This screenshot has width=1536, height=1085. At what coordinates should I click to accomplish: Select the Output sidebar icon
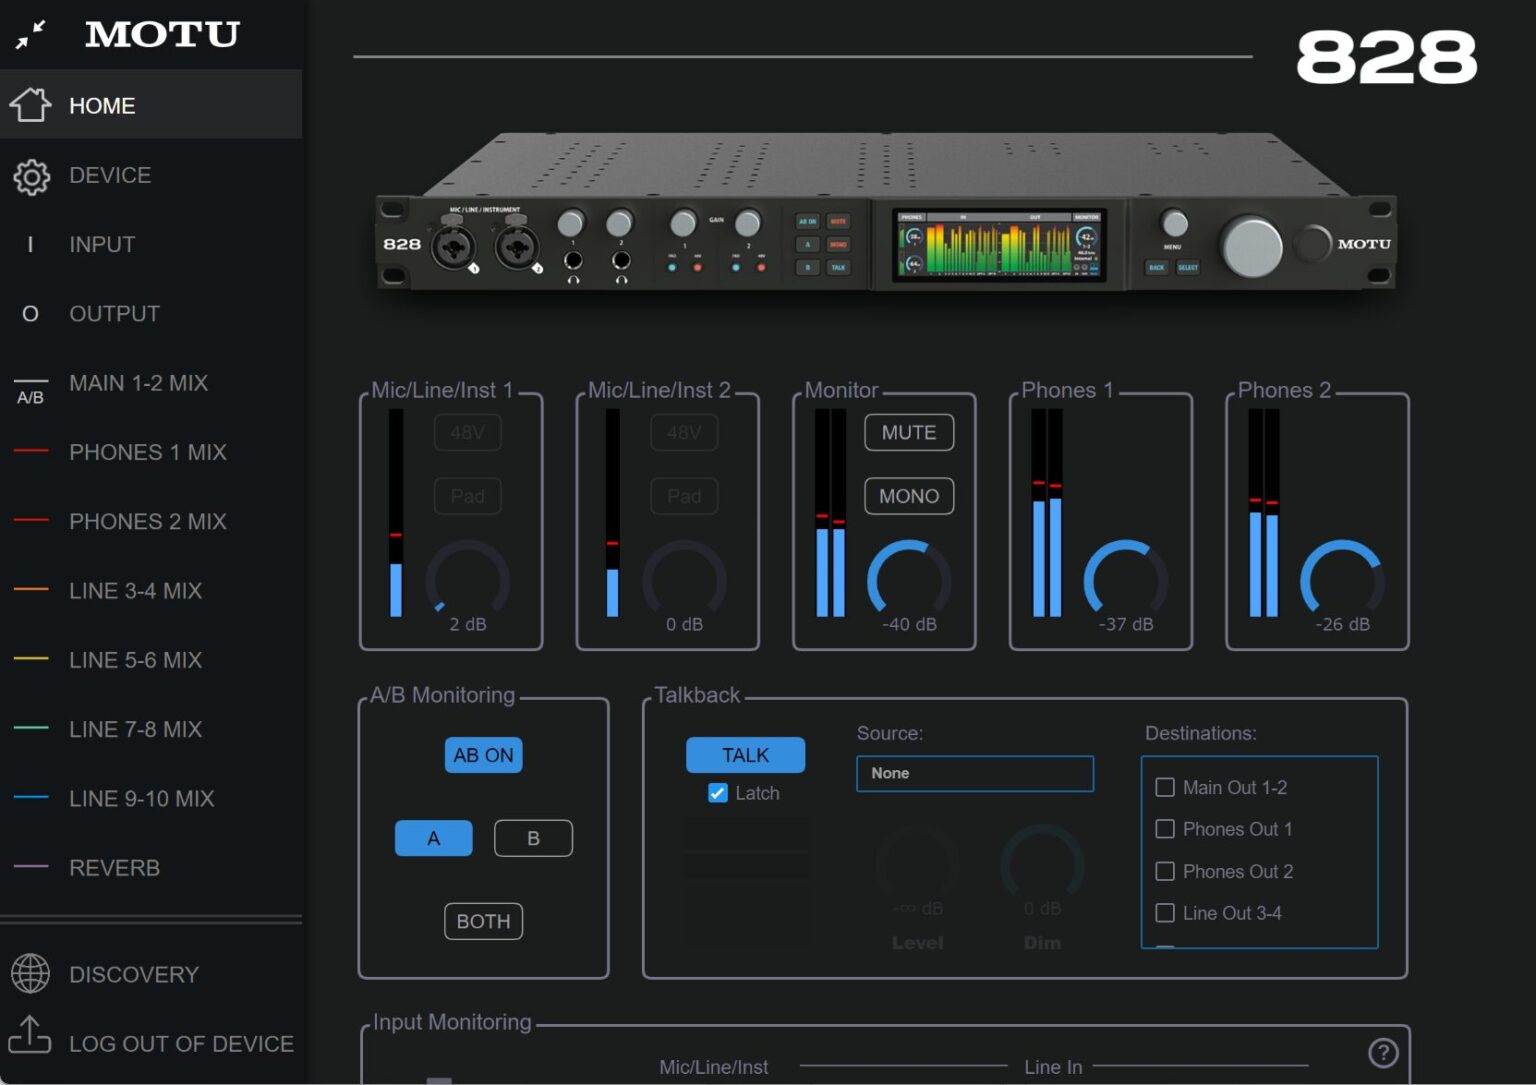pos(30,313)
